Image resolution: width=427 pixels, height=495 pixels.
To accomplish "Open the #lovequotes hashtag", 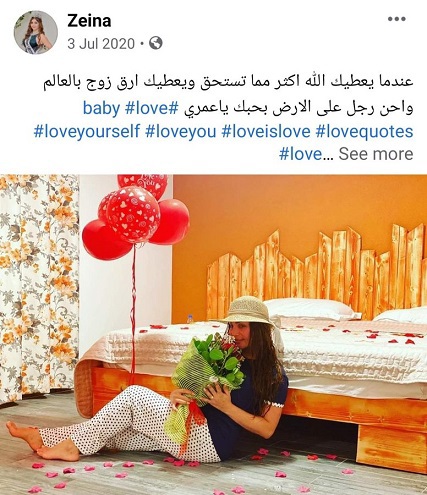I will (364, 131).
